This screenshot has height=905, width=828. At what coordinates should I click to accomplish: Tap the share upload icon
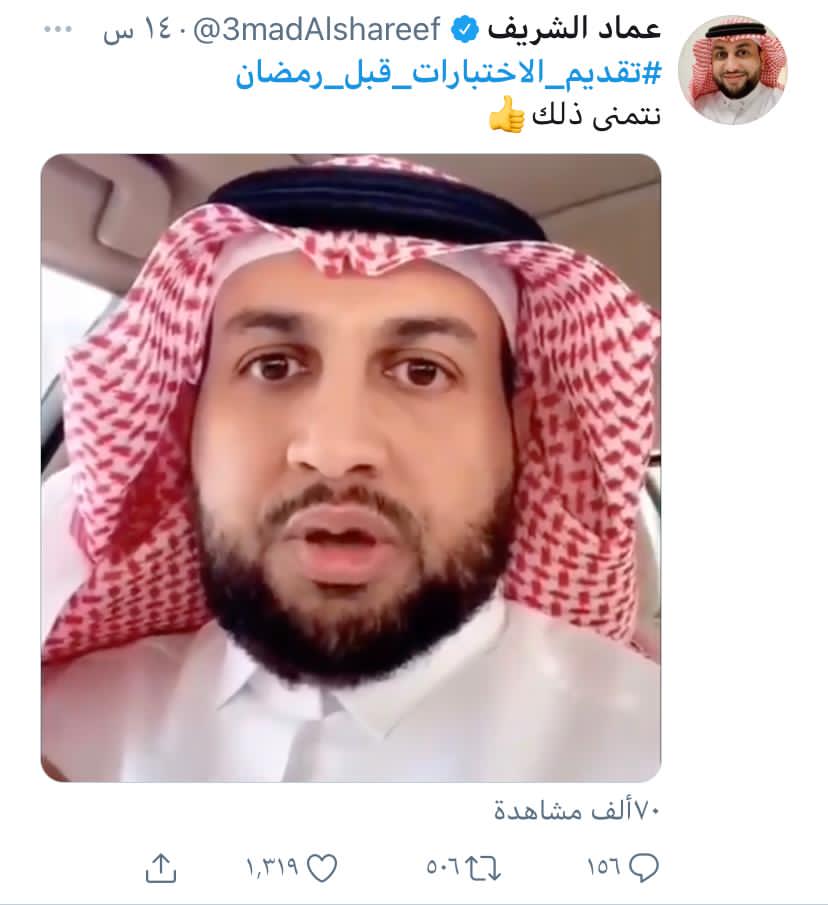coord(160,867)
